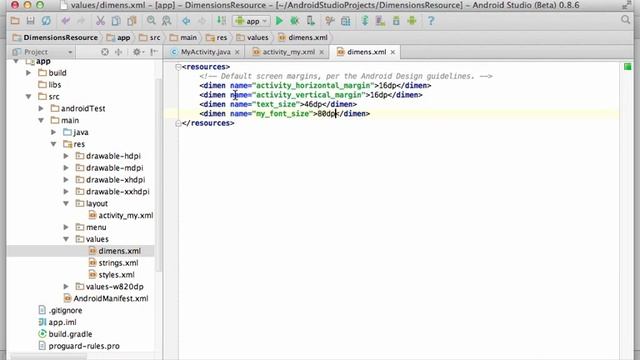Click the Redo toolbar icon
640x360 pixels.
pyautogui.click(x=81, y=21)
